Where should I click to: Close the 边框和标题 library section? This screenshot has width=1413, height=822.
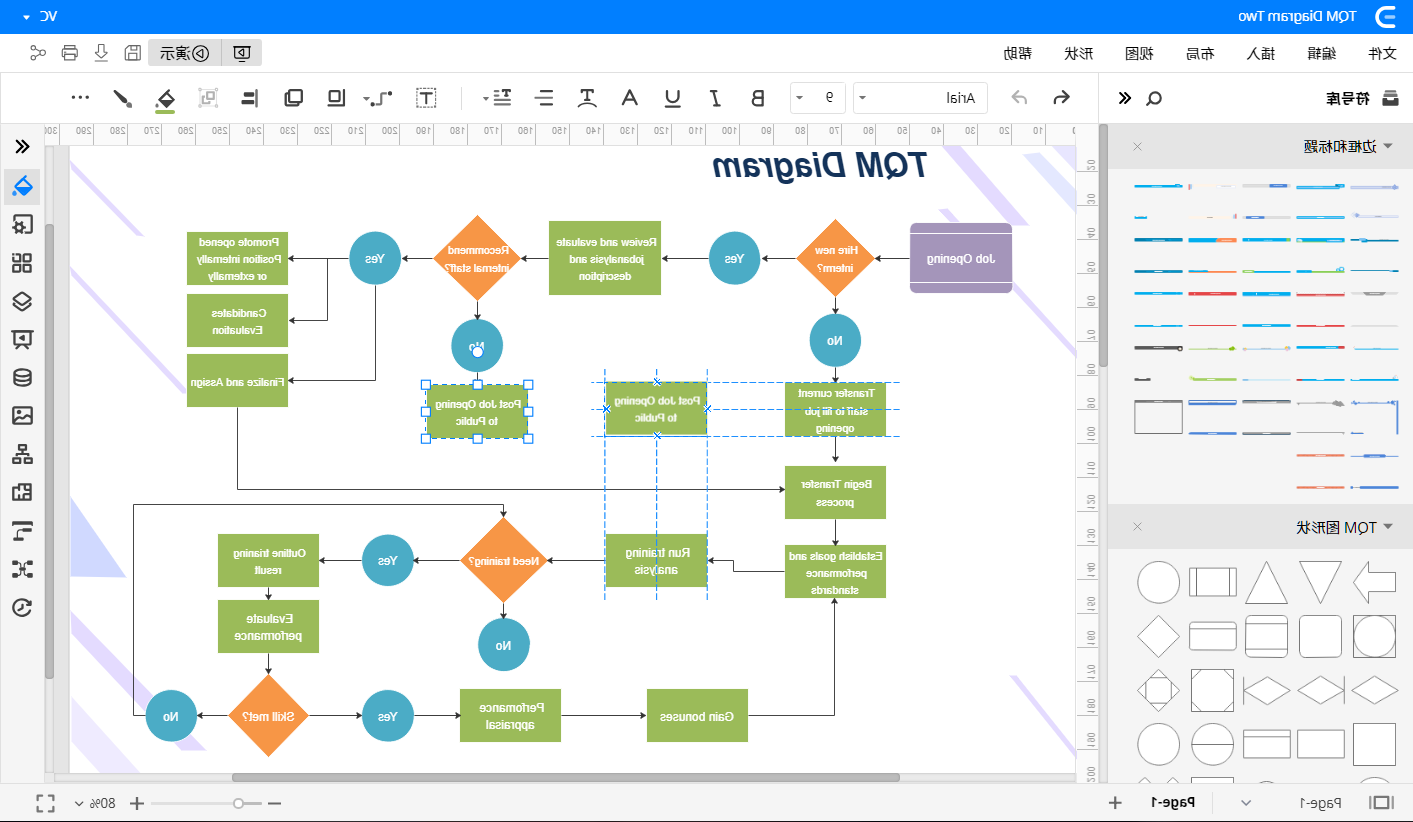pos(1137,146)
